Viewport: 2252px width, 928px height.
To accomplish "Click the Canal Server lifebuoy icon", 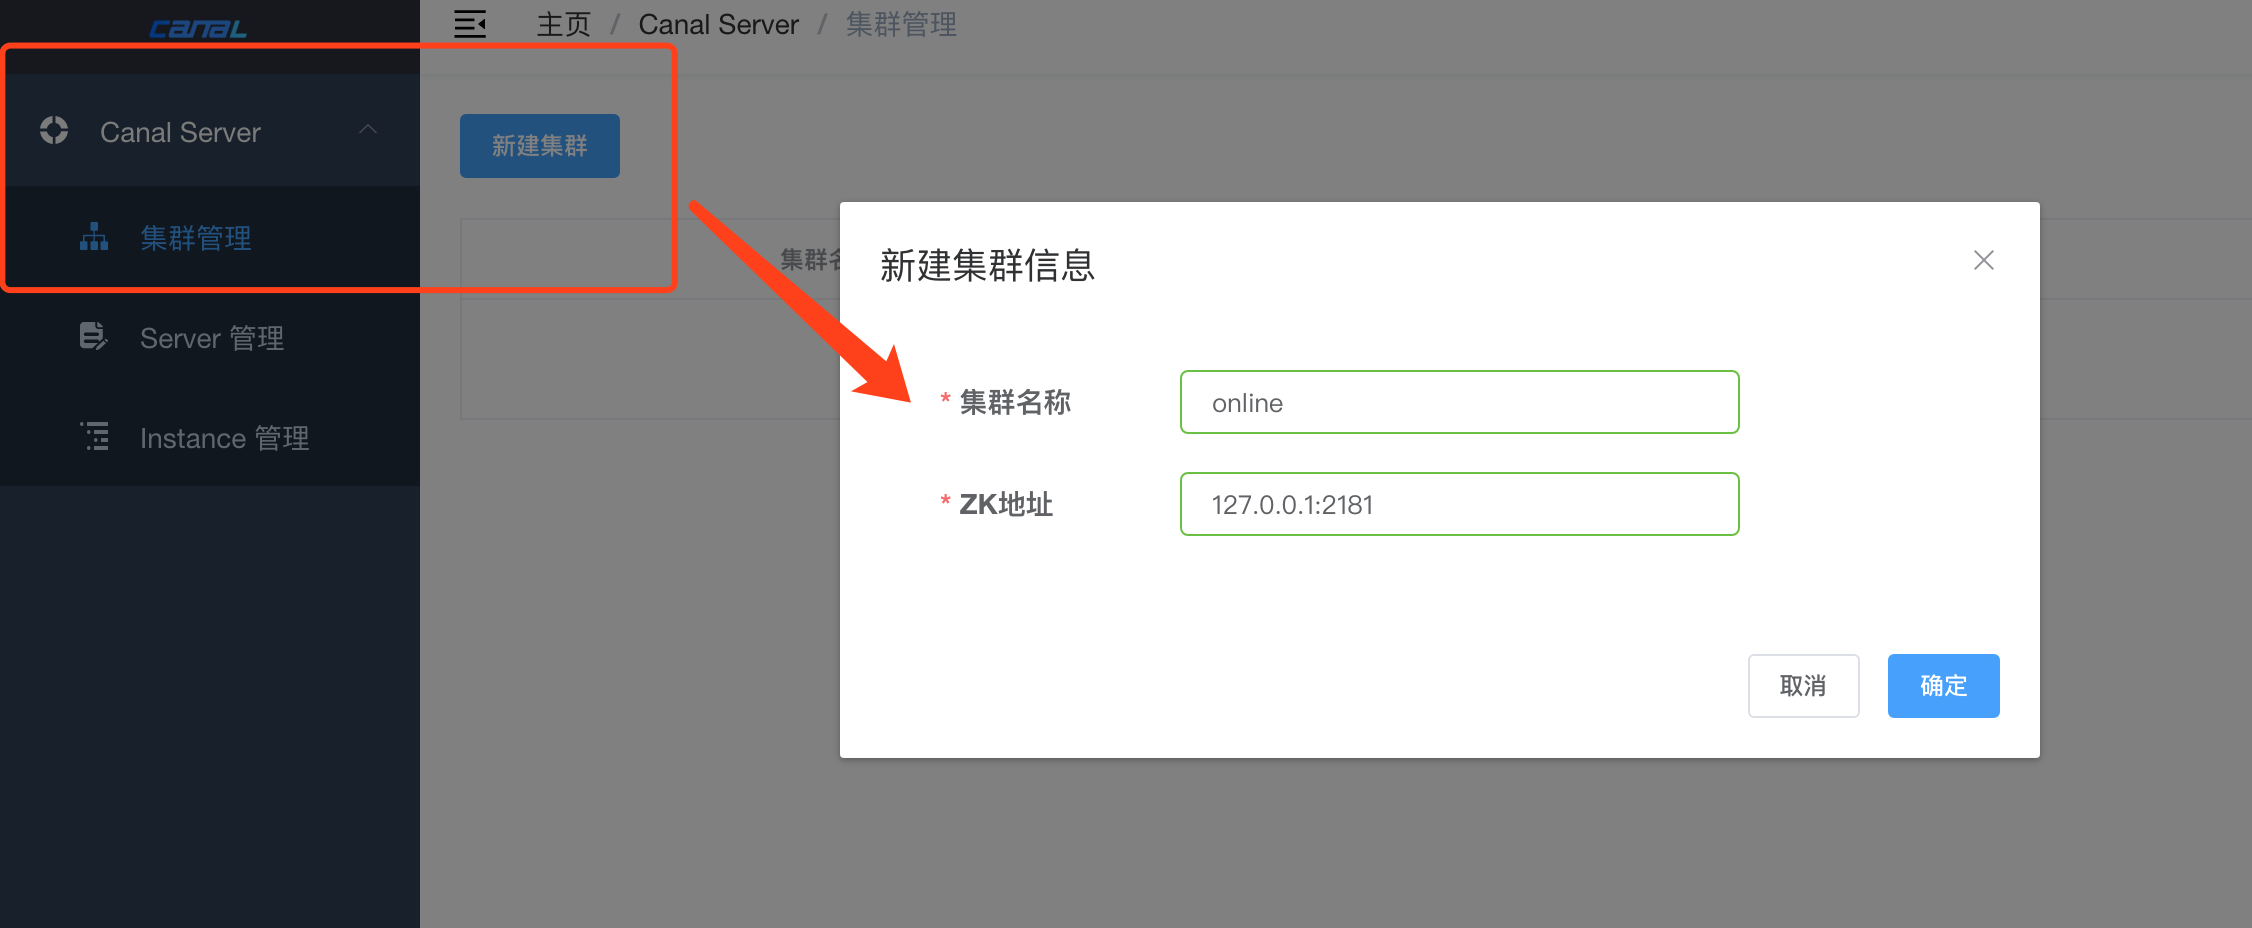I will [54, 131].
